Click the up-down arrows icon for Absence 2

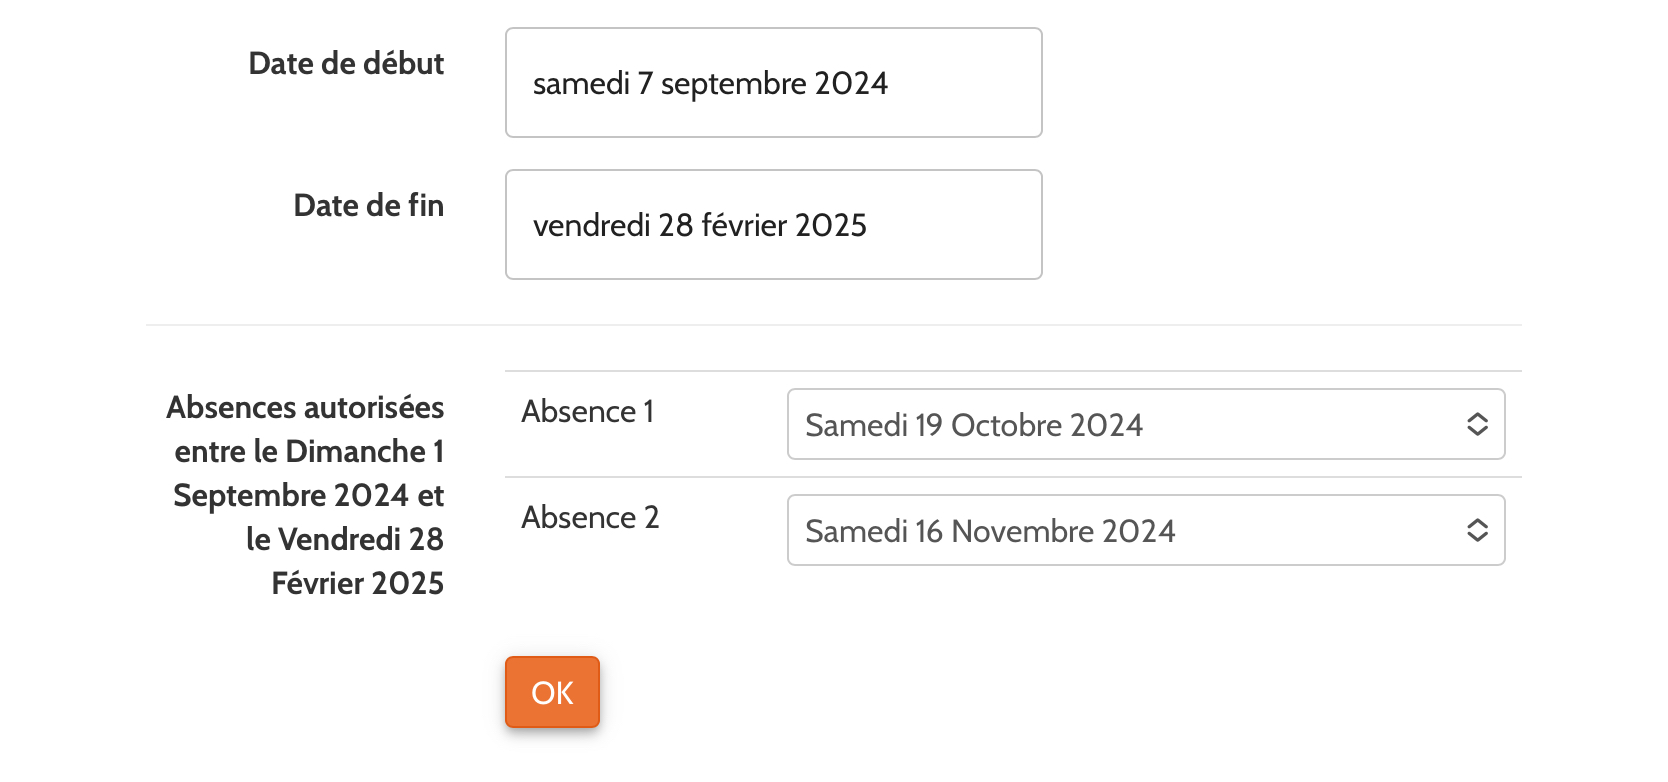[1477, 531]
